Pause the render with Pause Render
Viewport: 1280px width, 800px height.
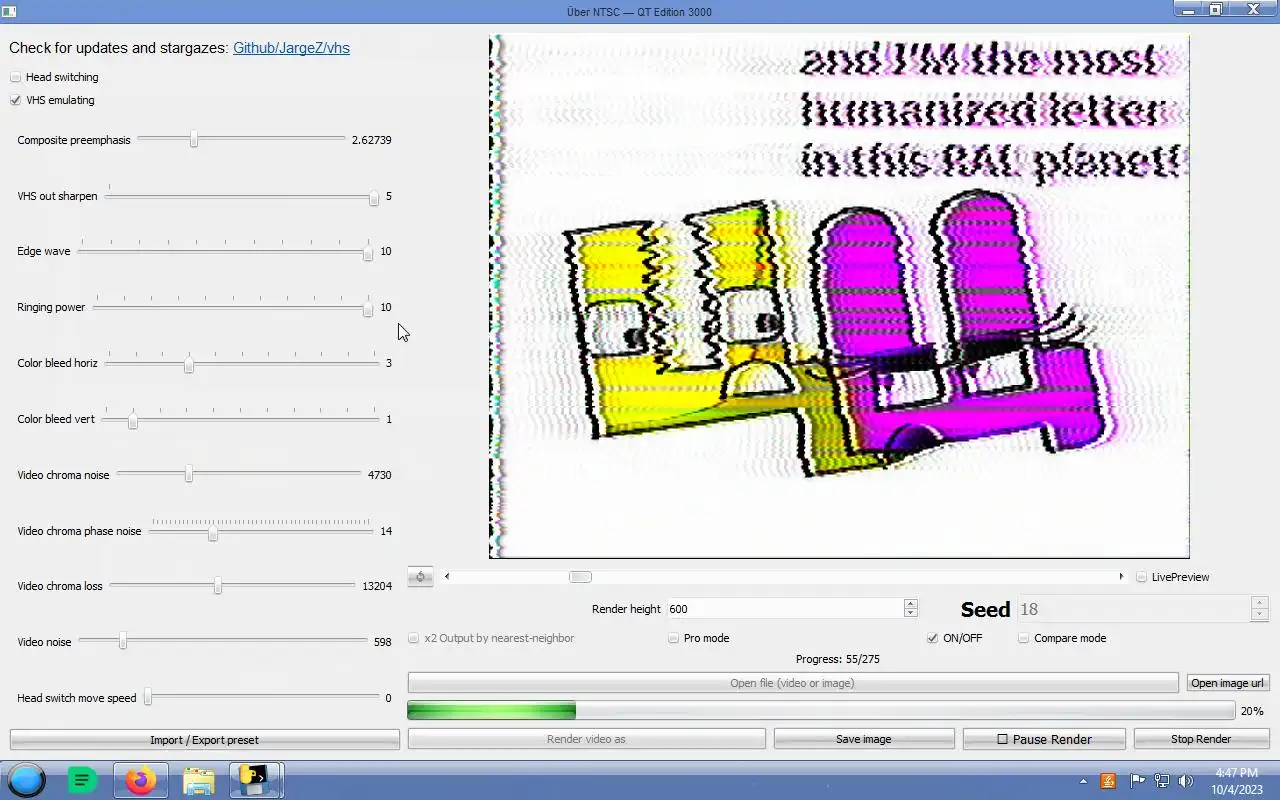(1044, 739)
